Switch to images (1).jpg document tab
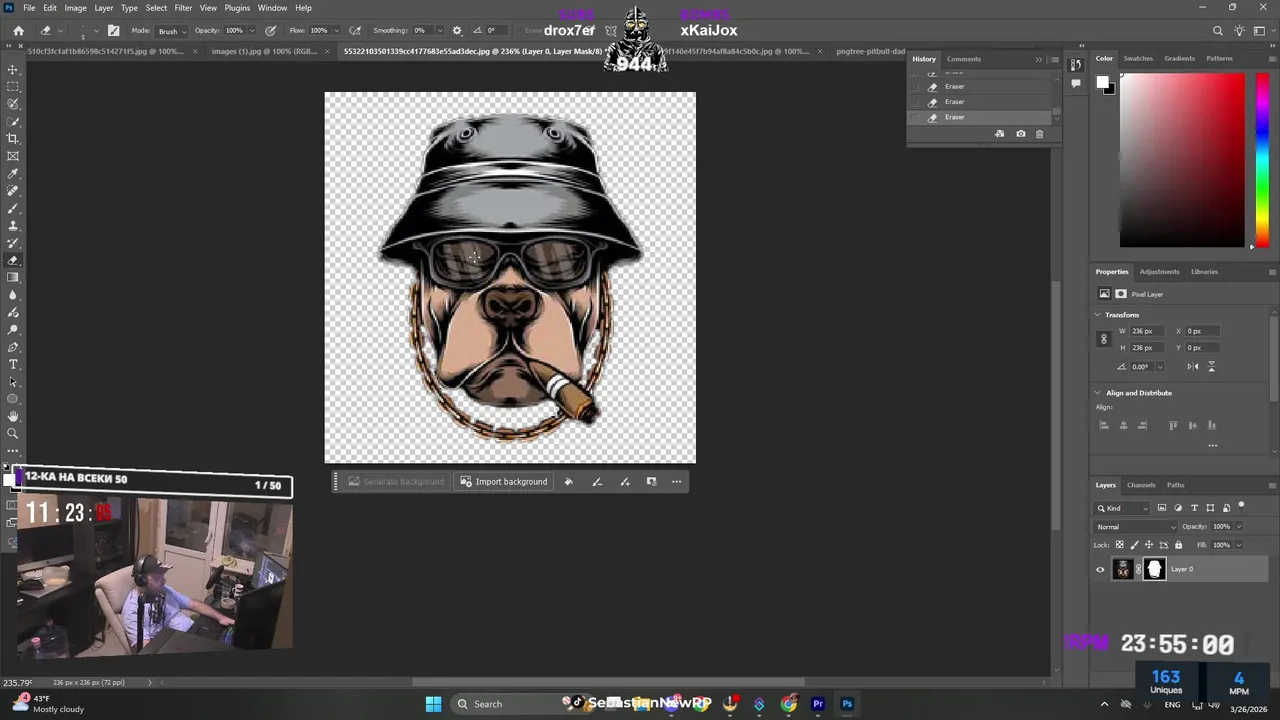This screenshot has width=1280, height=720. (265, 51)
